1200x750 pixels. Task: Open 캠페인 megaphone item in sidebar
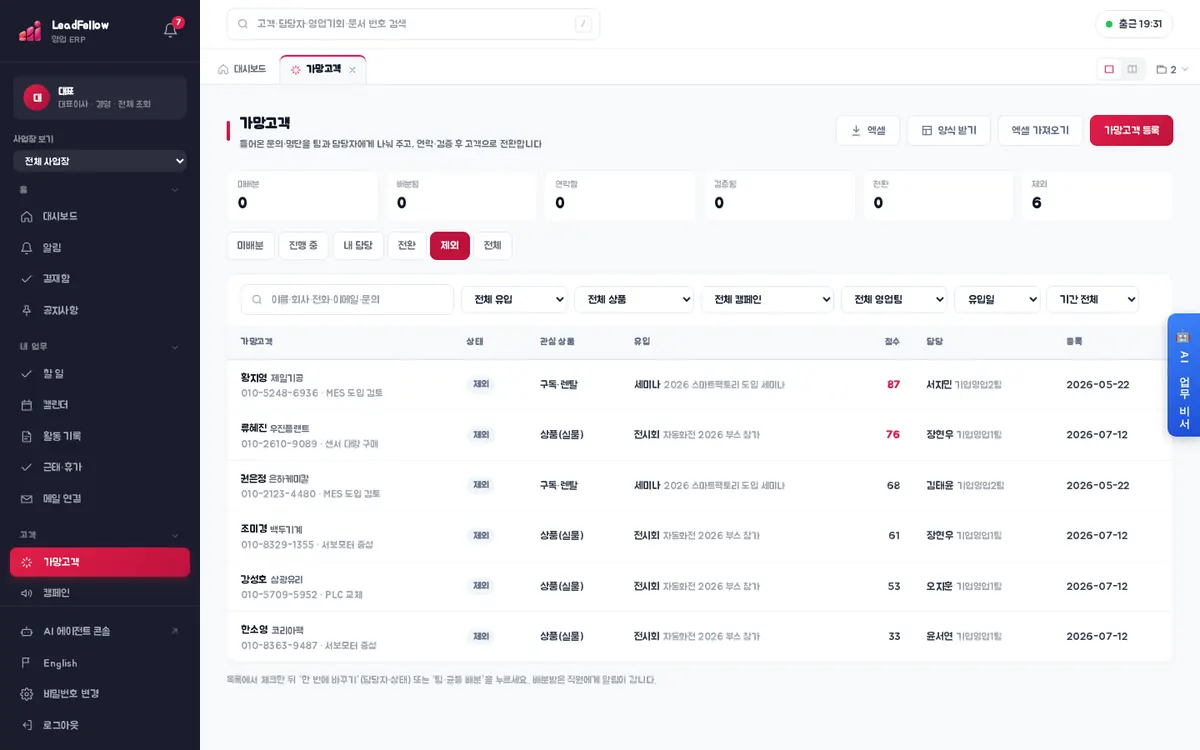click(100, 593)
